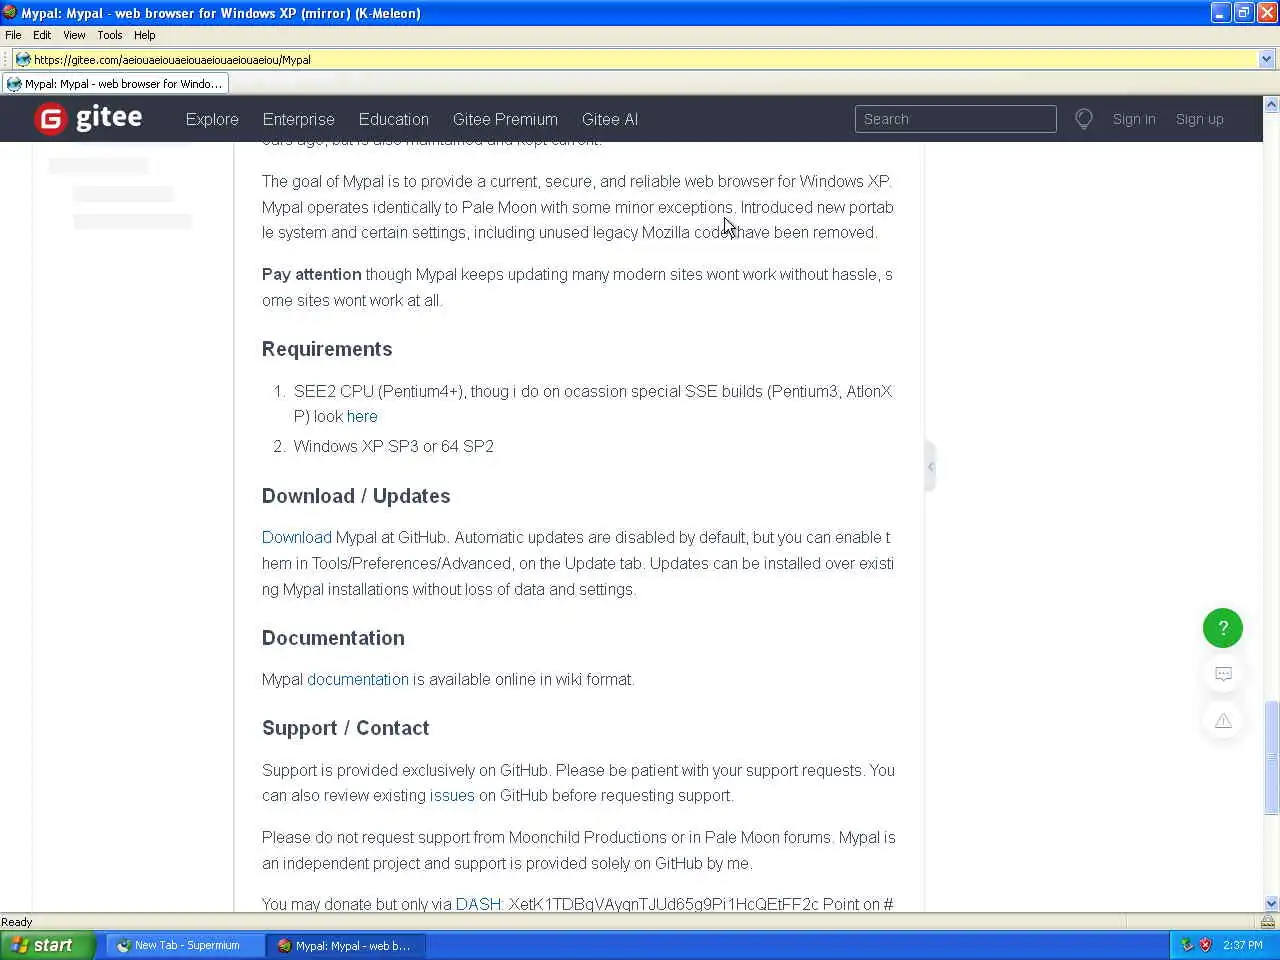Open the notifications bulb icon in header
Viewport: 1280px width, 960px height.
coord(1084,119)
